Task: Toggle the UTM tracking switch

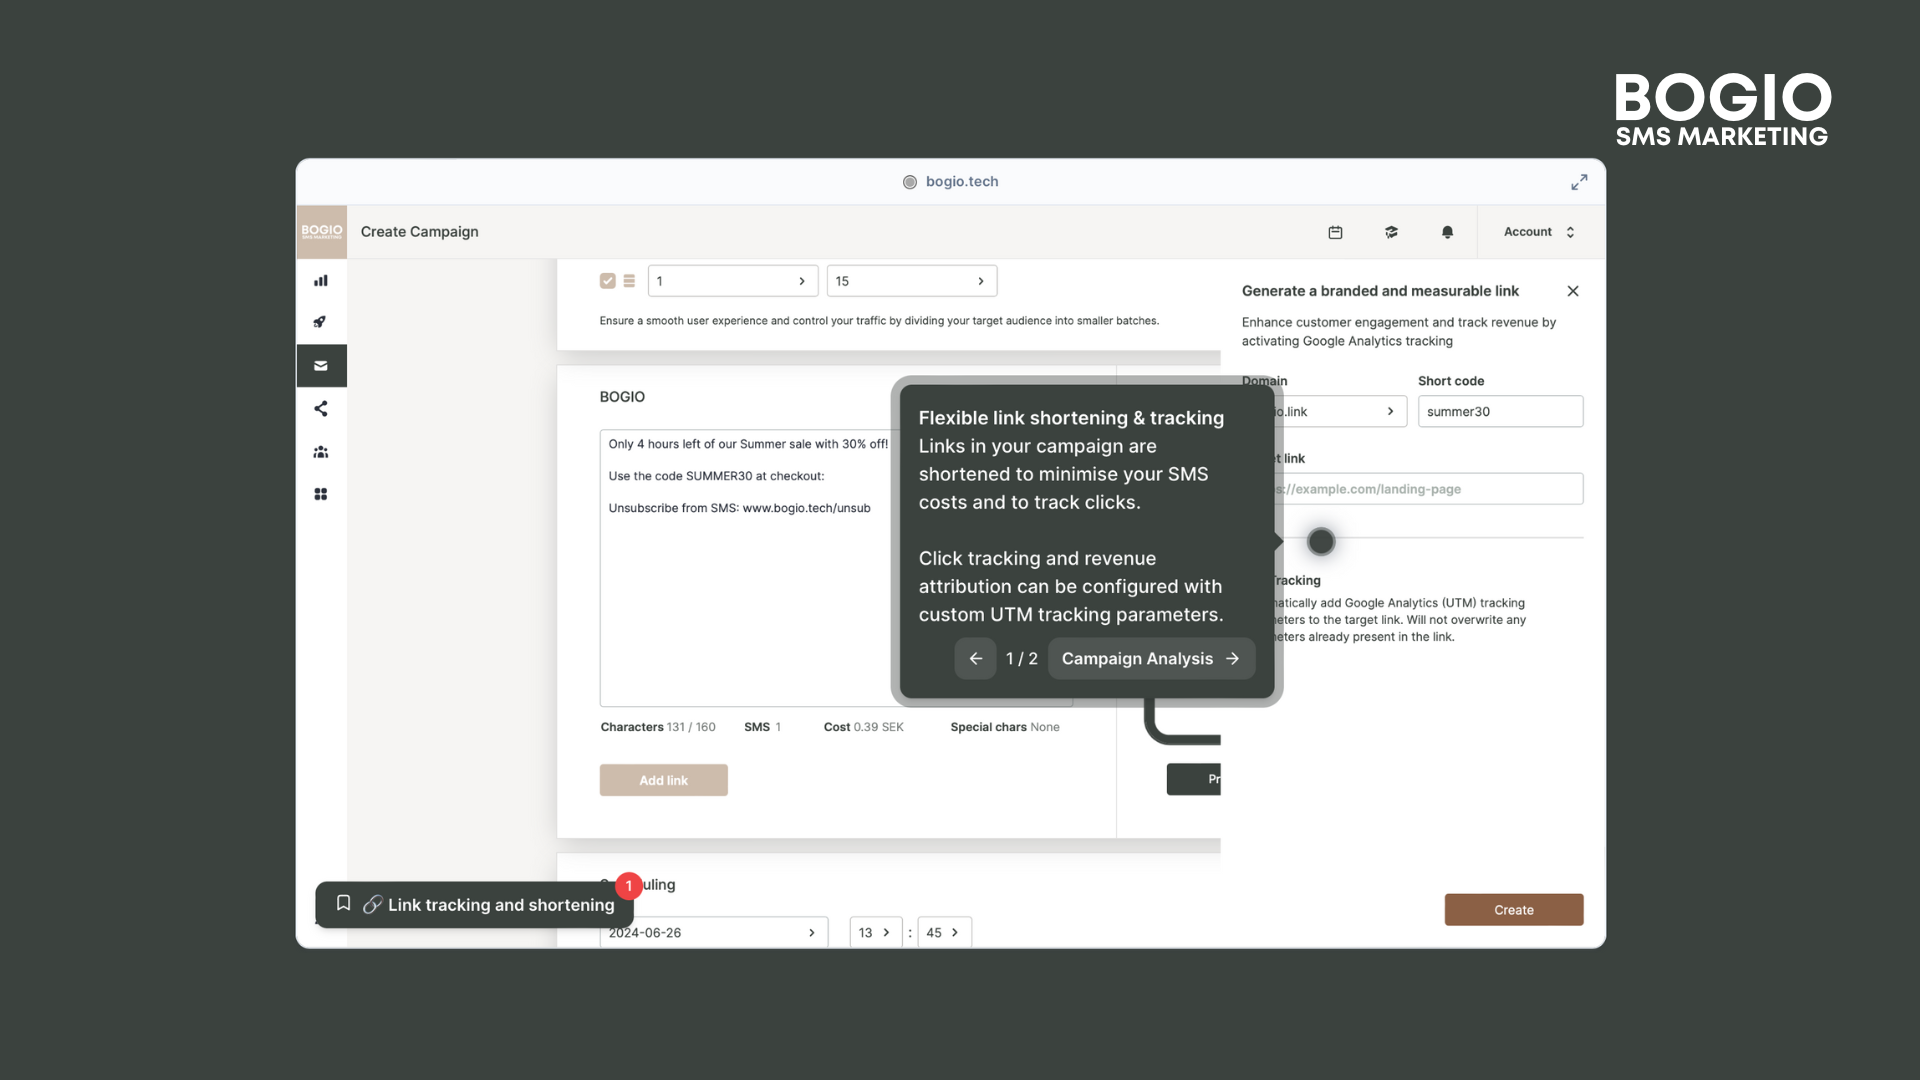Action: [x=1320, y=541]
